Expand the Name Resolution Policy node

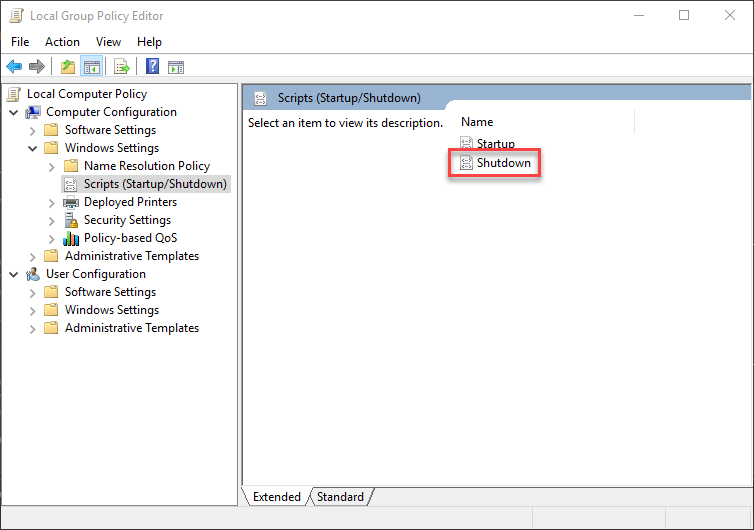(x=52, y=167)
